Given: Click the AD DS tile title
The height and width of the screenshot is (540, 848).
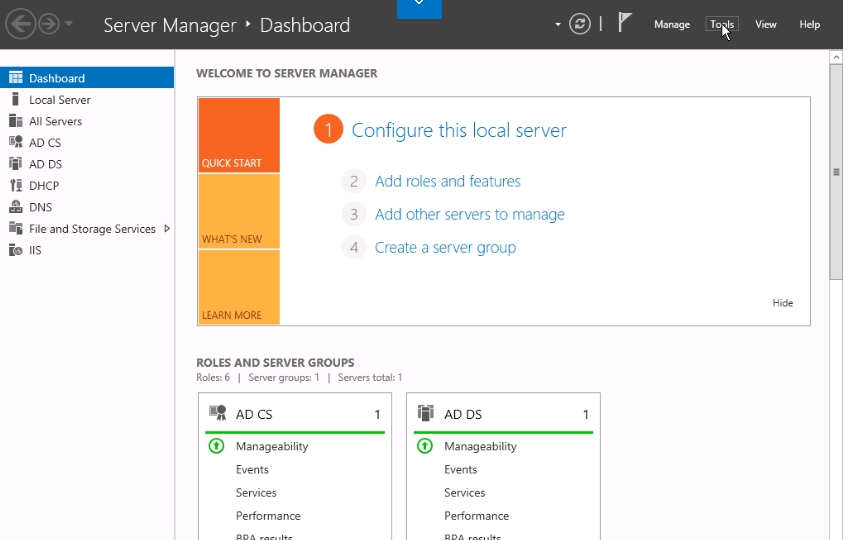Looking at the screenshot, I should coord(462,414).
